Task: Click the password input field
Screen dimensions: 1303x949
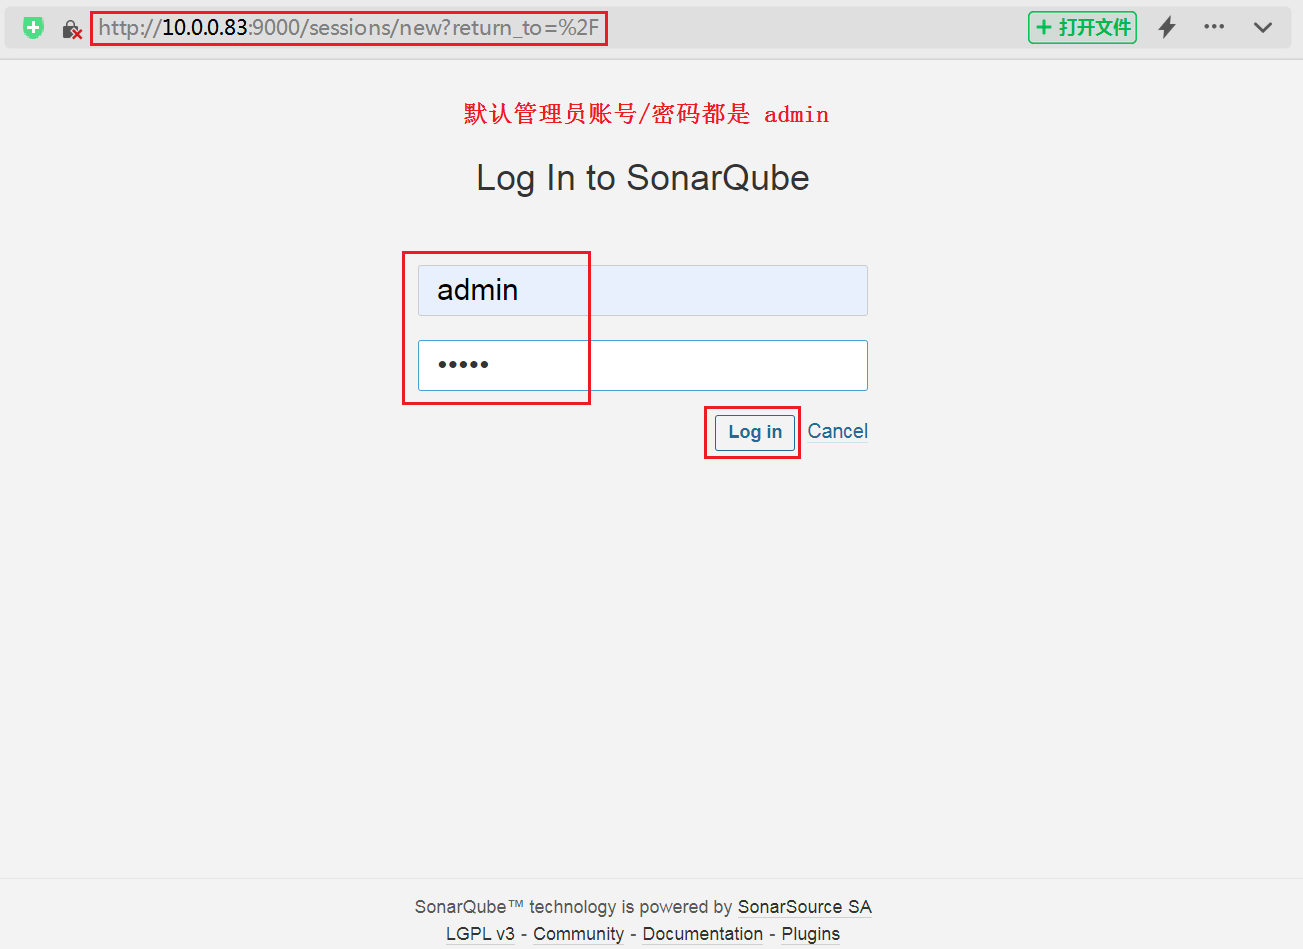Action: point(643,365)
